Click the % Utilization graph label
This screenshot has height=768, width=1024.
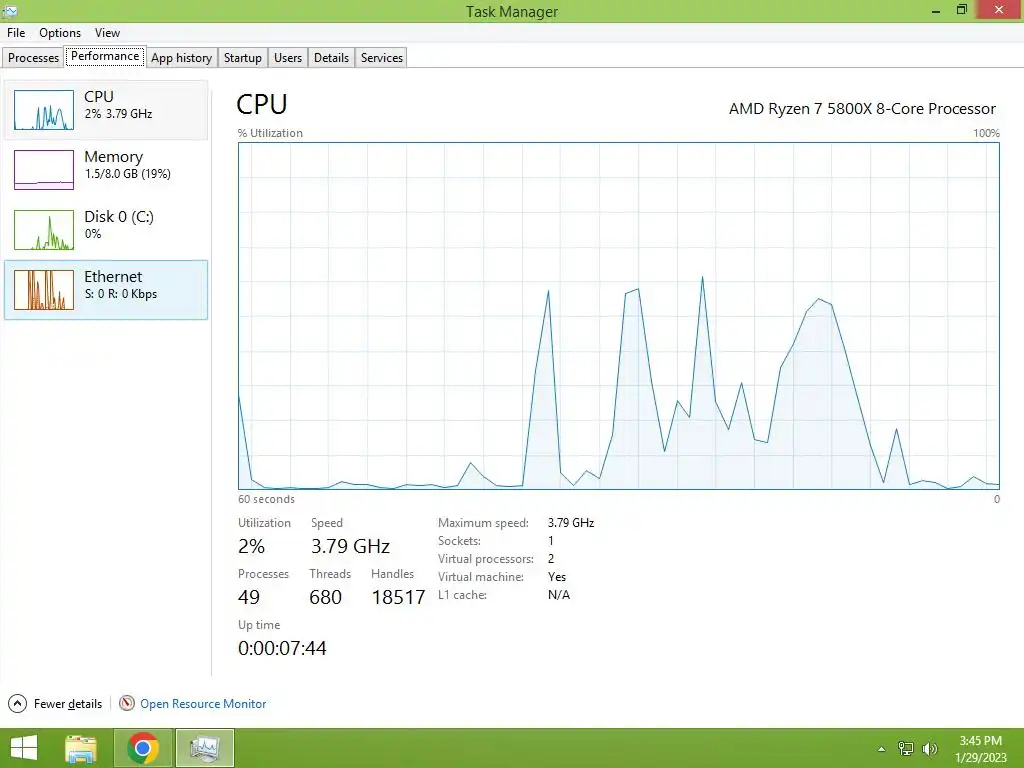(x=270, y=133)
